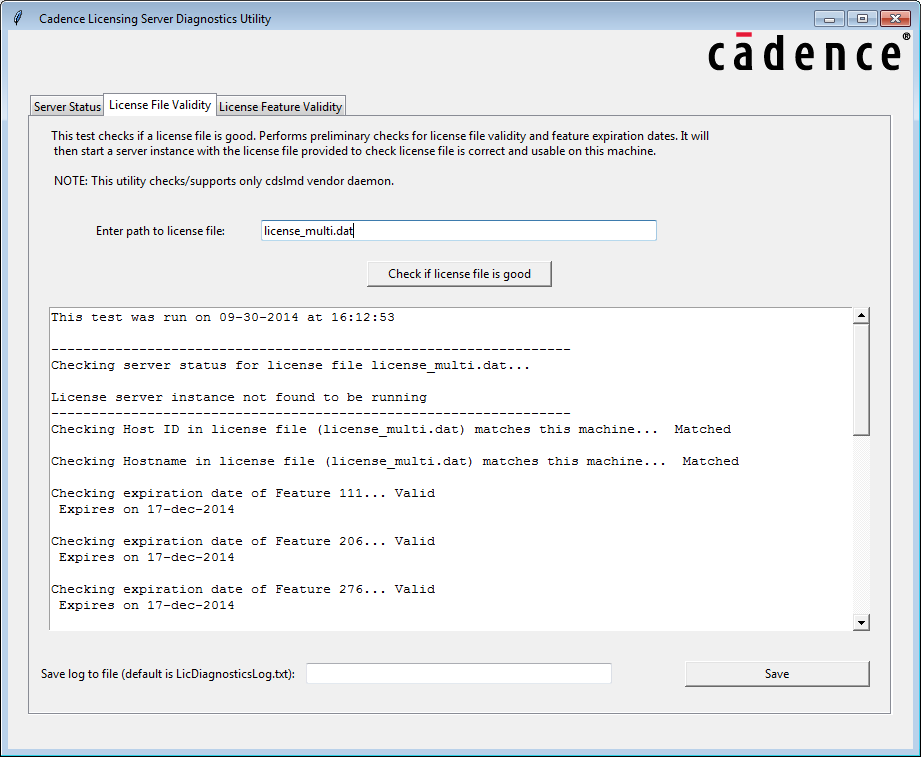Click the NOTE about cdslmd vendor daemon

[x=224, y=181]
